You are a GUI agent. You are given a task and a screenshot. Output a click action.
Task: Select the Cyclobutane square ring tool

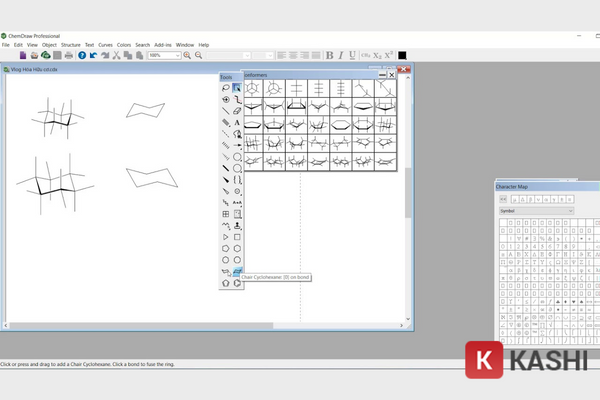coord(237,237)
